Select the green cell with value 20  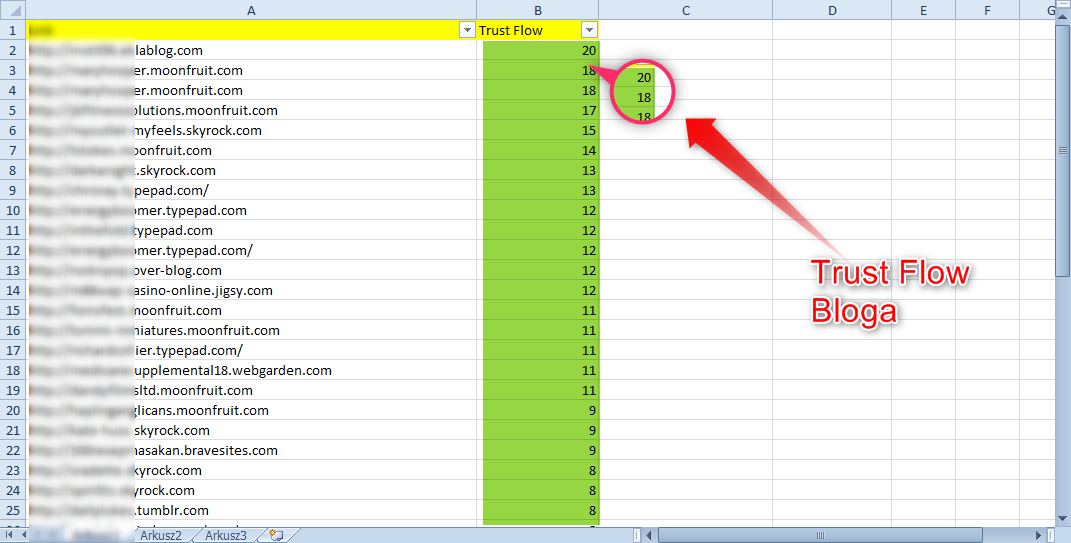point(540,50)
